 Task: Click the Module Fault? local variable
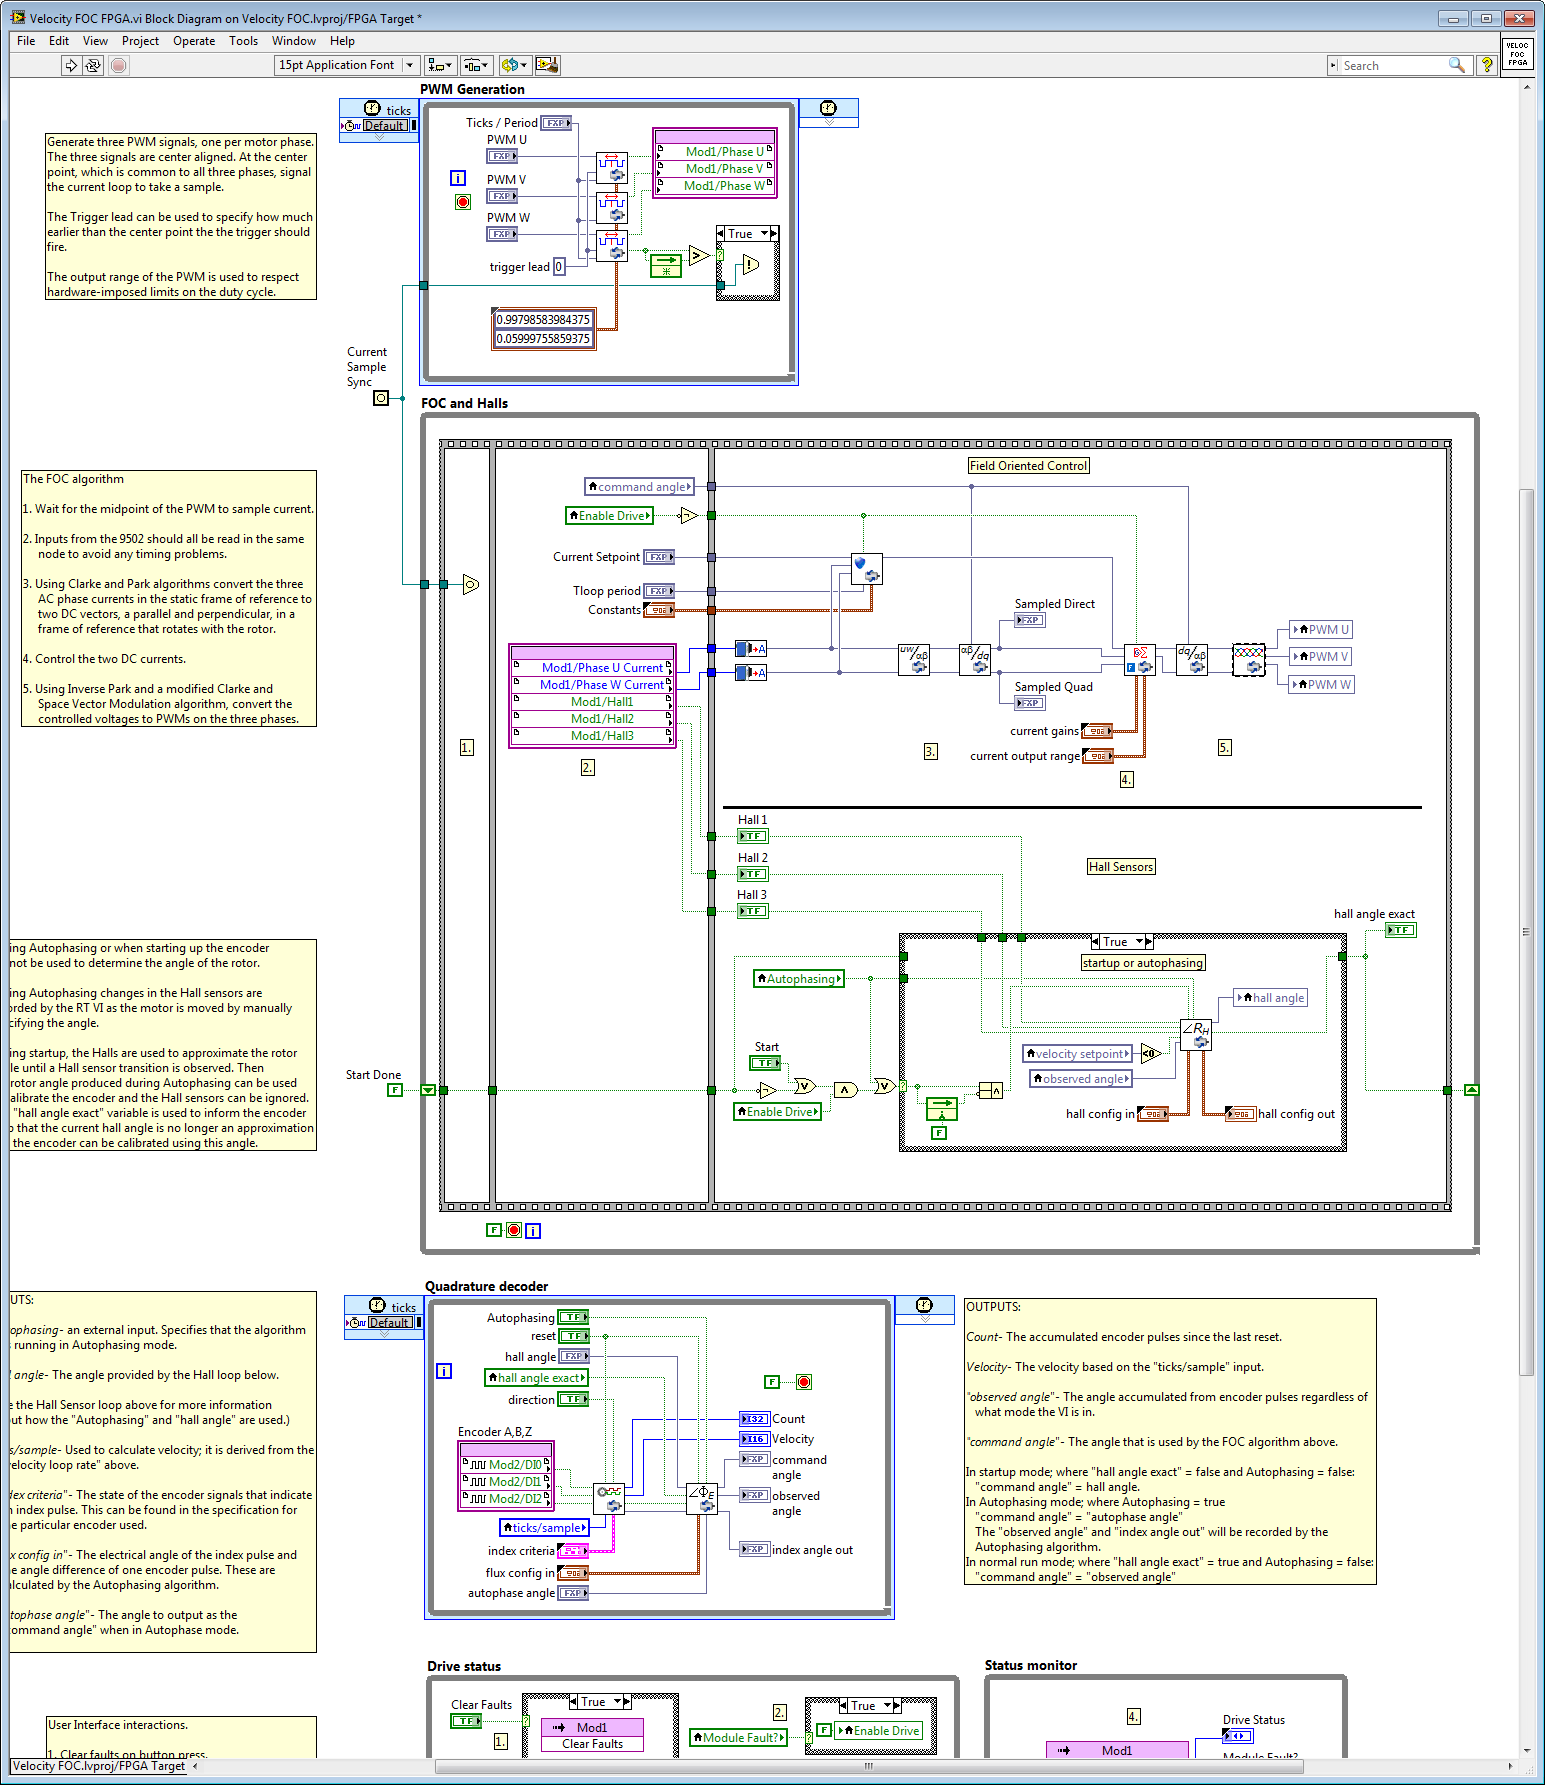739,1737
